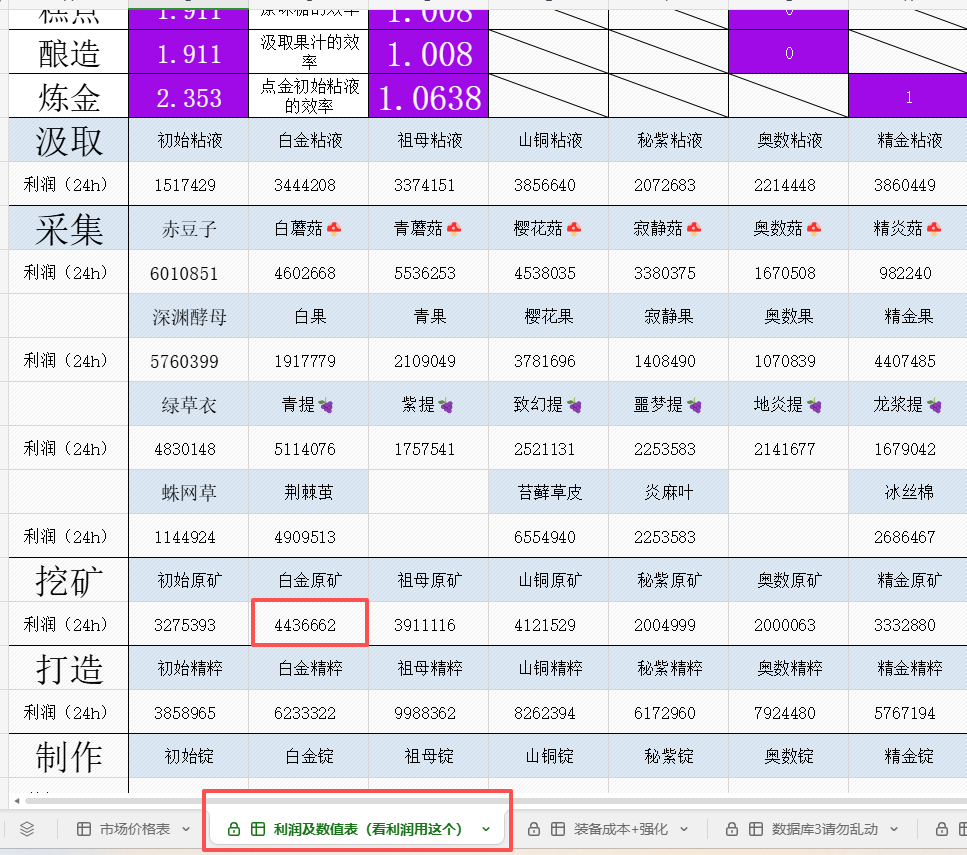Click the horizontal scrollbar above sheet tabs

(480, 801)
